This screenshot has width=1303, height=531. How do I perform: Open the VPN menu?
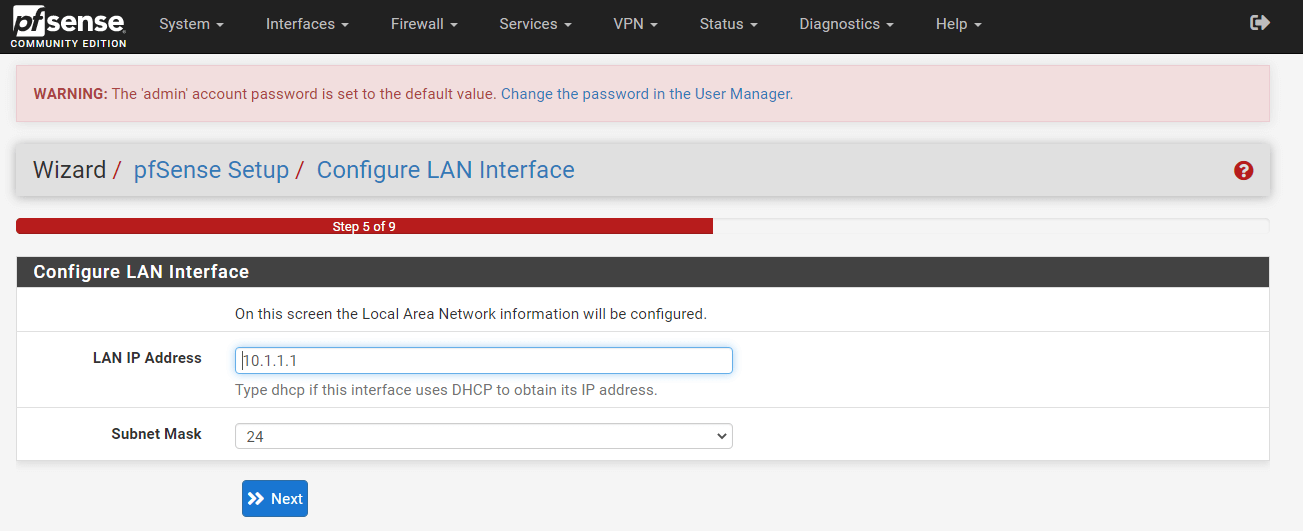tap(635, 24)
